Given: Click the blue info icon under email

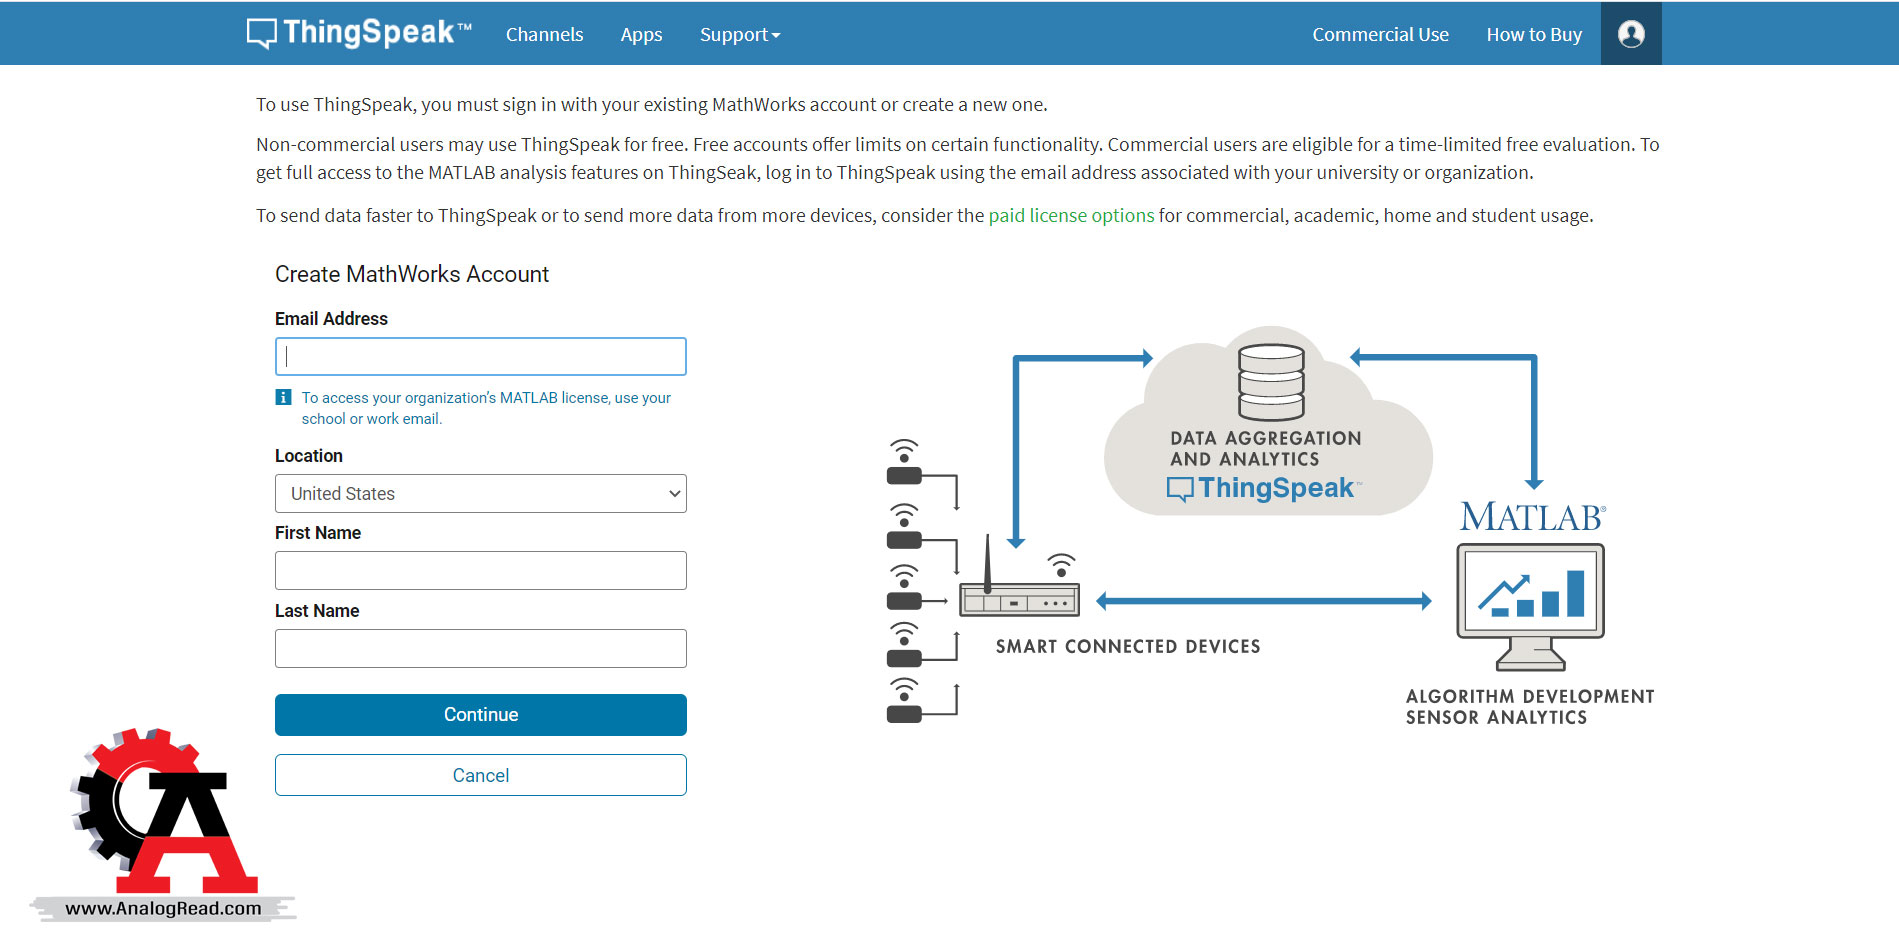Looking at the screenshot, I should click(x=283, y=397).
